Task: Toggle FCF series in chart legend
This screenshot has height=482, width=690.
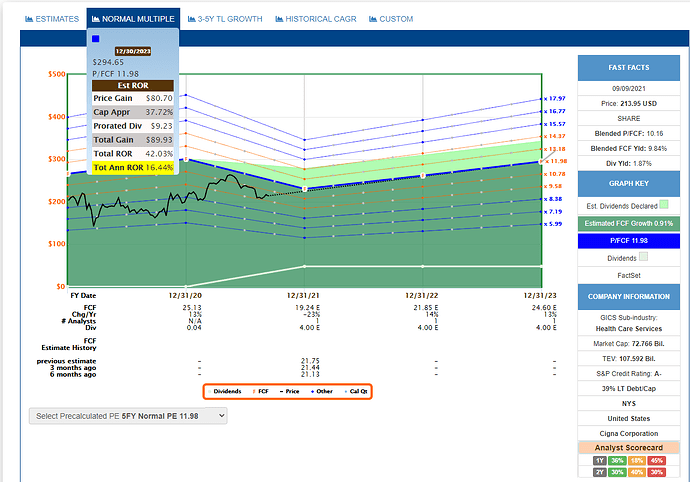Action: point(261,391)
